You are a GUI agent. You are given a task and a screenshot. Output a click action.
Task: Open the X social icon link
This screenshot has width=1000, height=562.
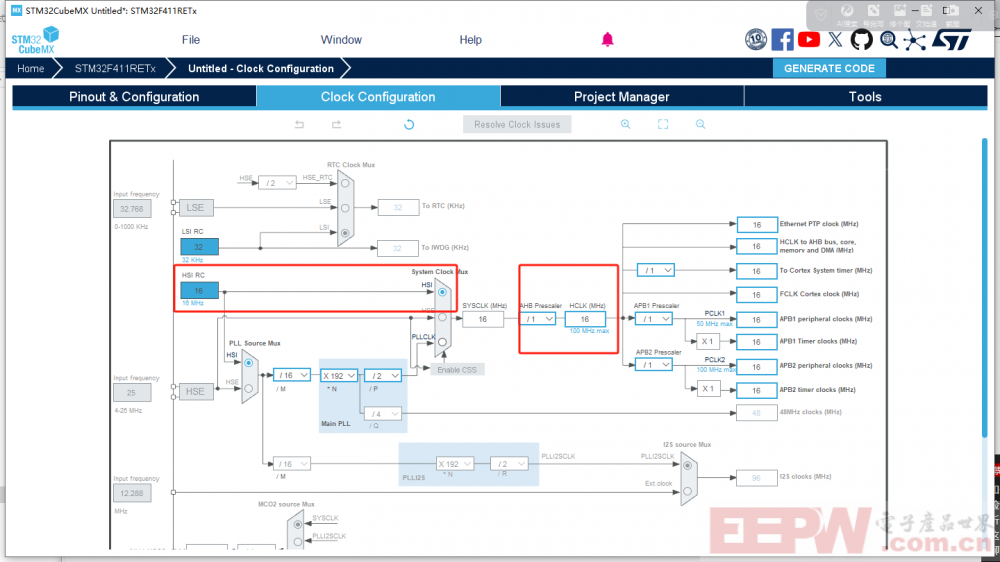835,40
